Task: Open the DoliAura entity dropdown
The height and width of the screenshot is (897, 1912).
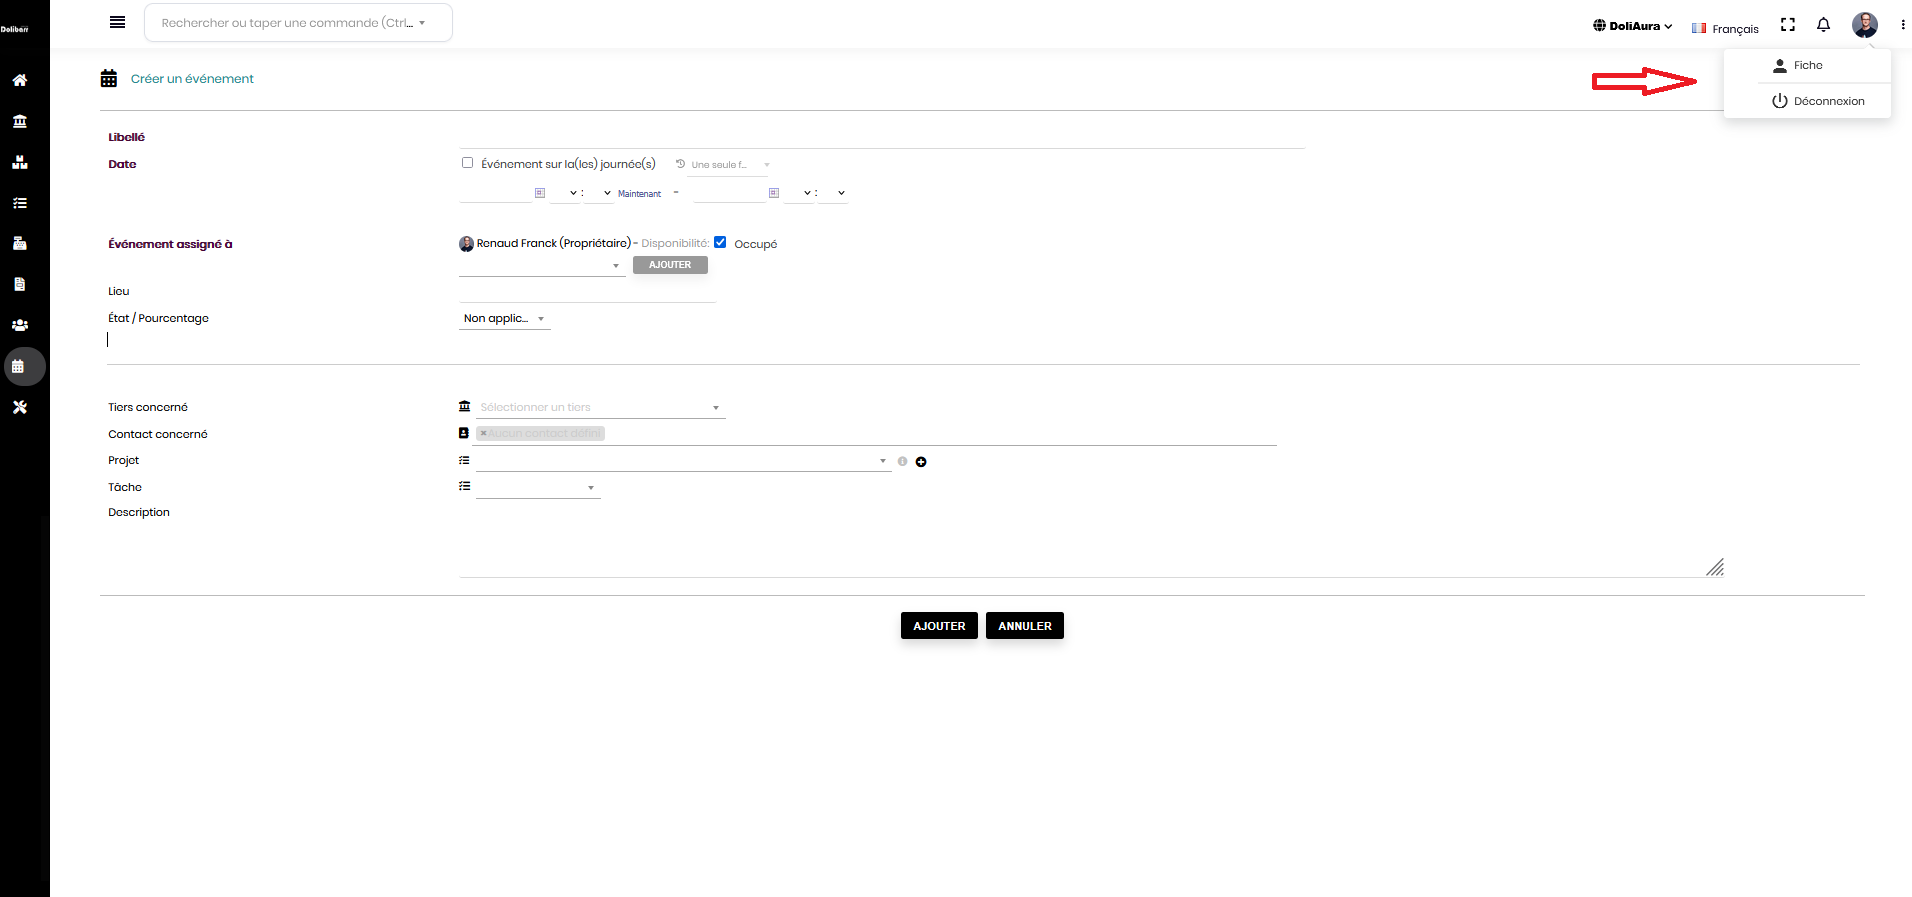Action: click(x=1632, y=26)
